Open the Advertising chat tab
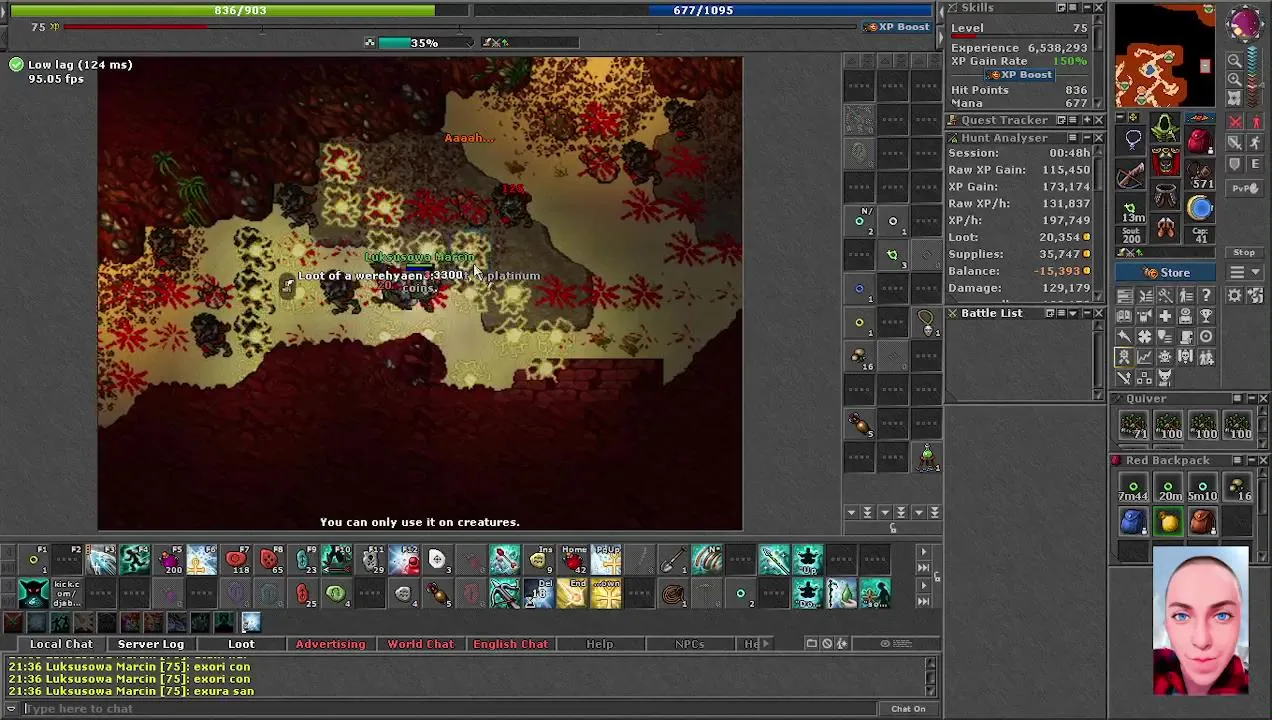This screenshot has width=1272, height=720. pyautogui.click(x=330, y=644)
